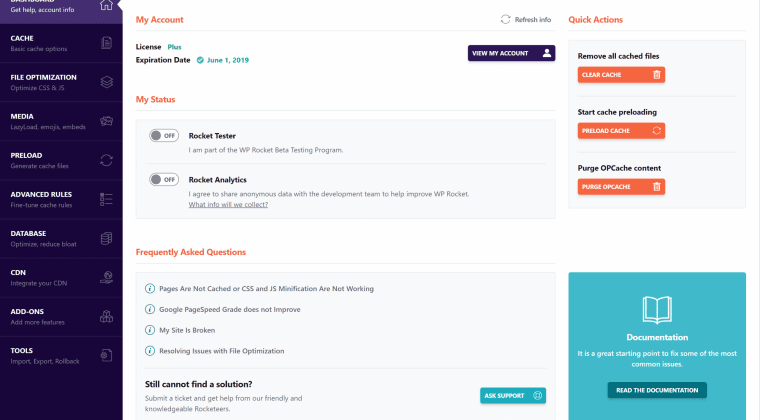This screenshot has width=760, height=420.
Task: Open the Tools import export section
Action: pos(61,356)
